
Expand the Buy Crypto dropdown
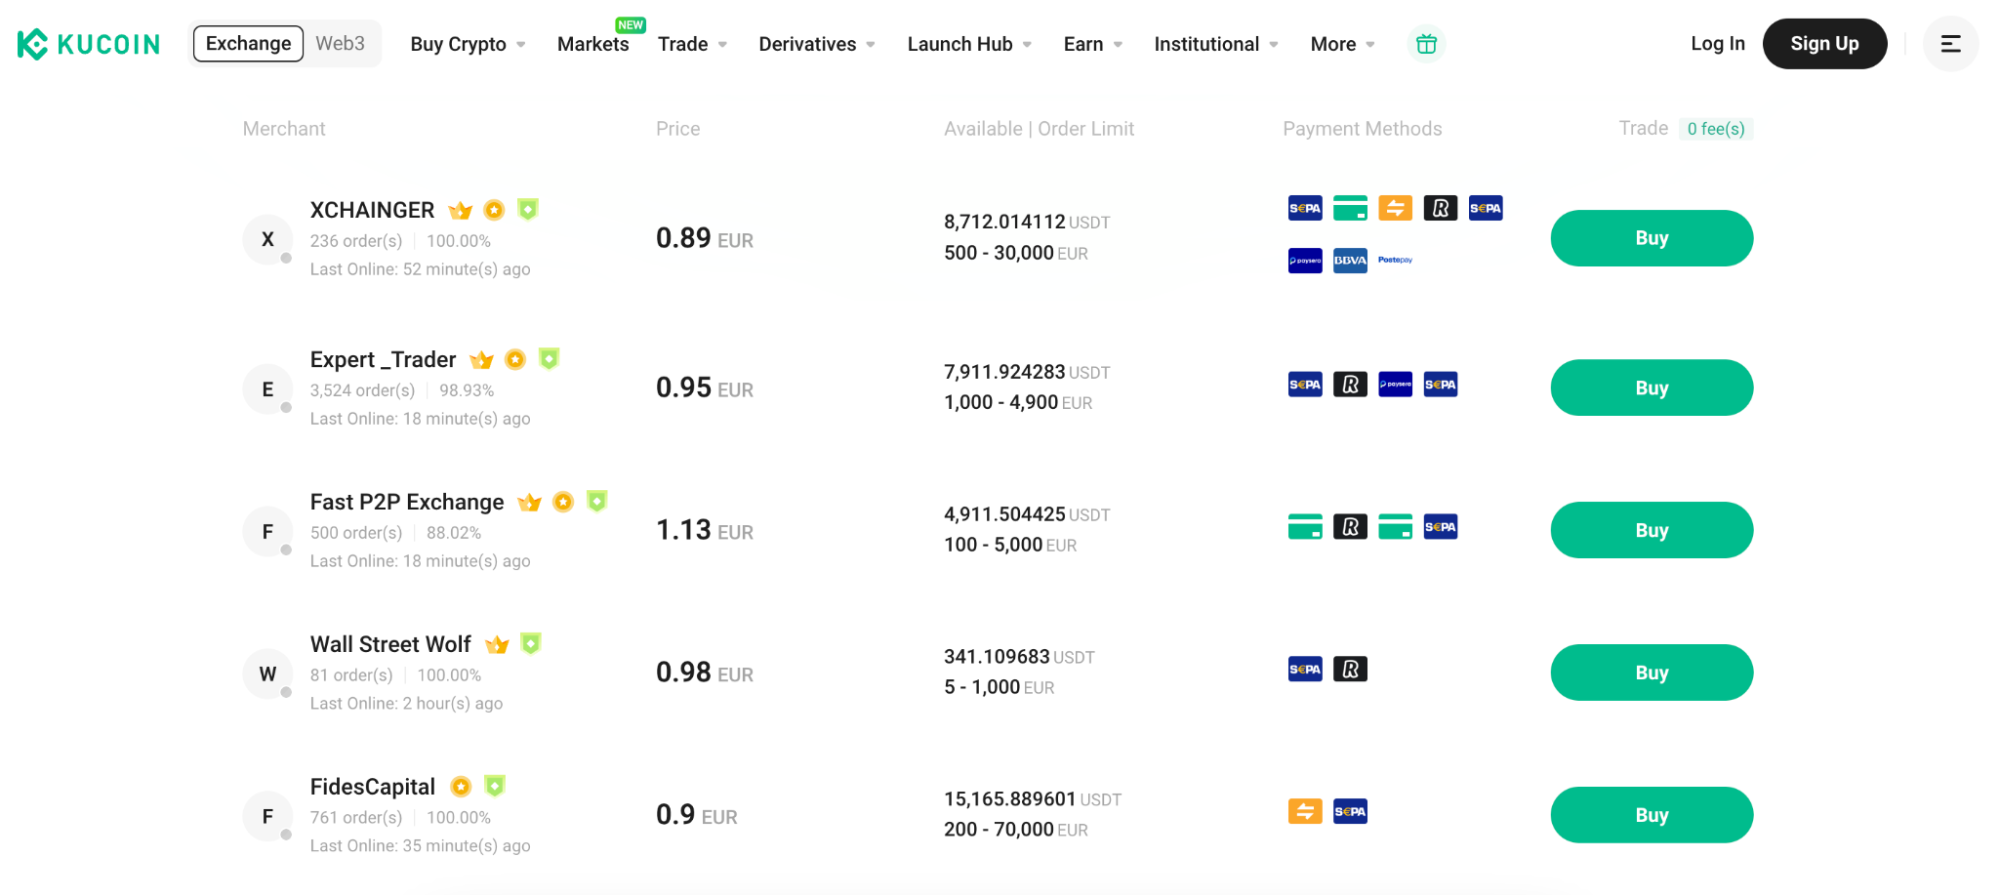[467, 44]
